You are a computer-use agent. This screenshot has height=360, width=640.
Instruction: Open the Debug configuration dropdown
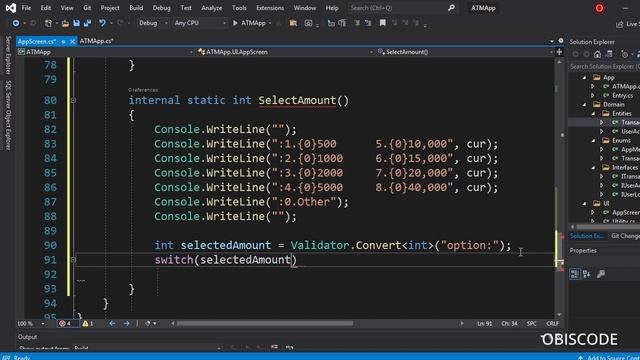[153, 23]
